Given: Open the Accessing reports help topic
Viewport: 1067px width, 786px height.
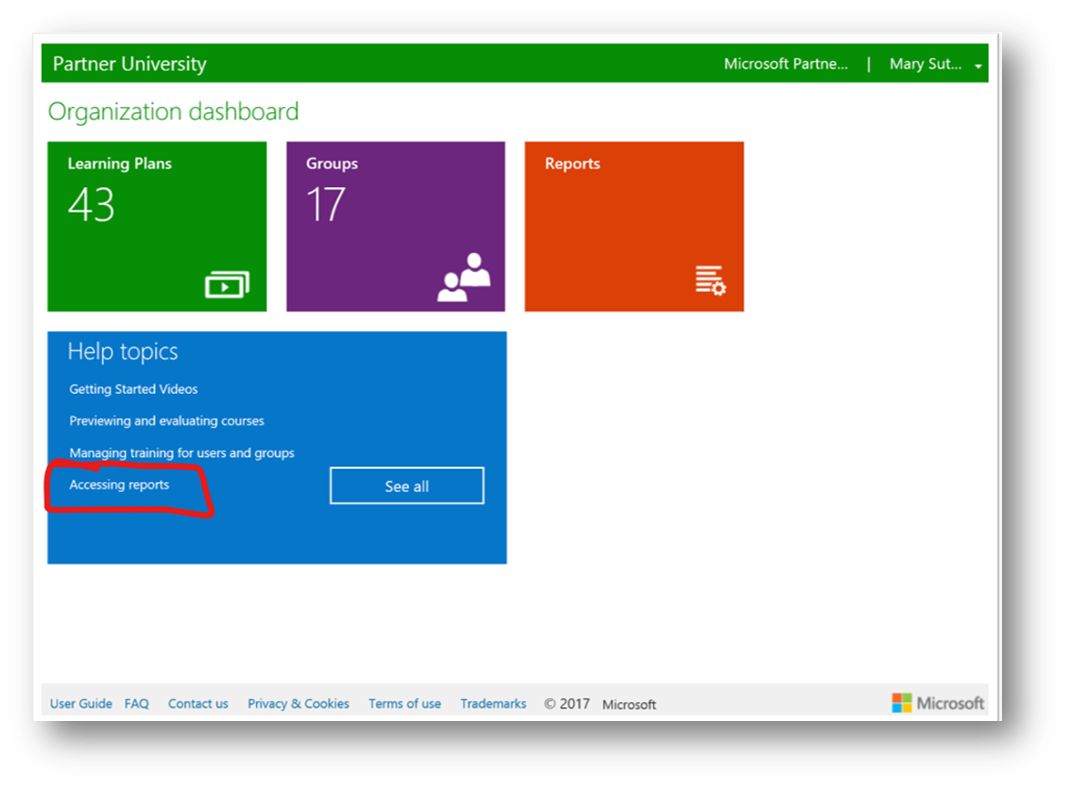Looking at the screenshot, I should pos(119,485).
